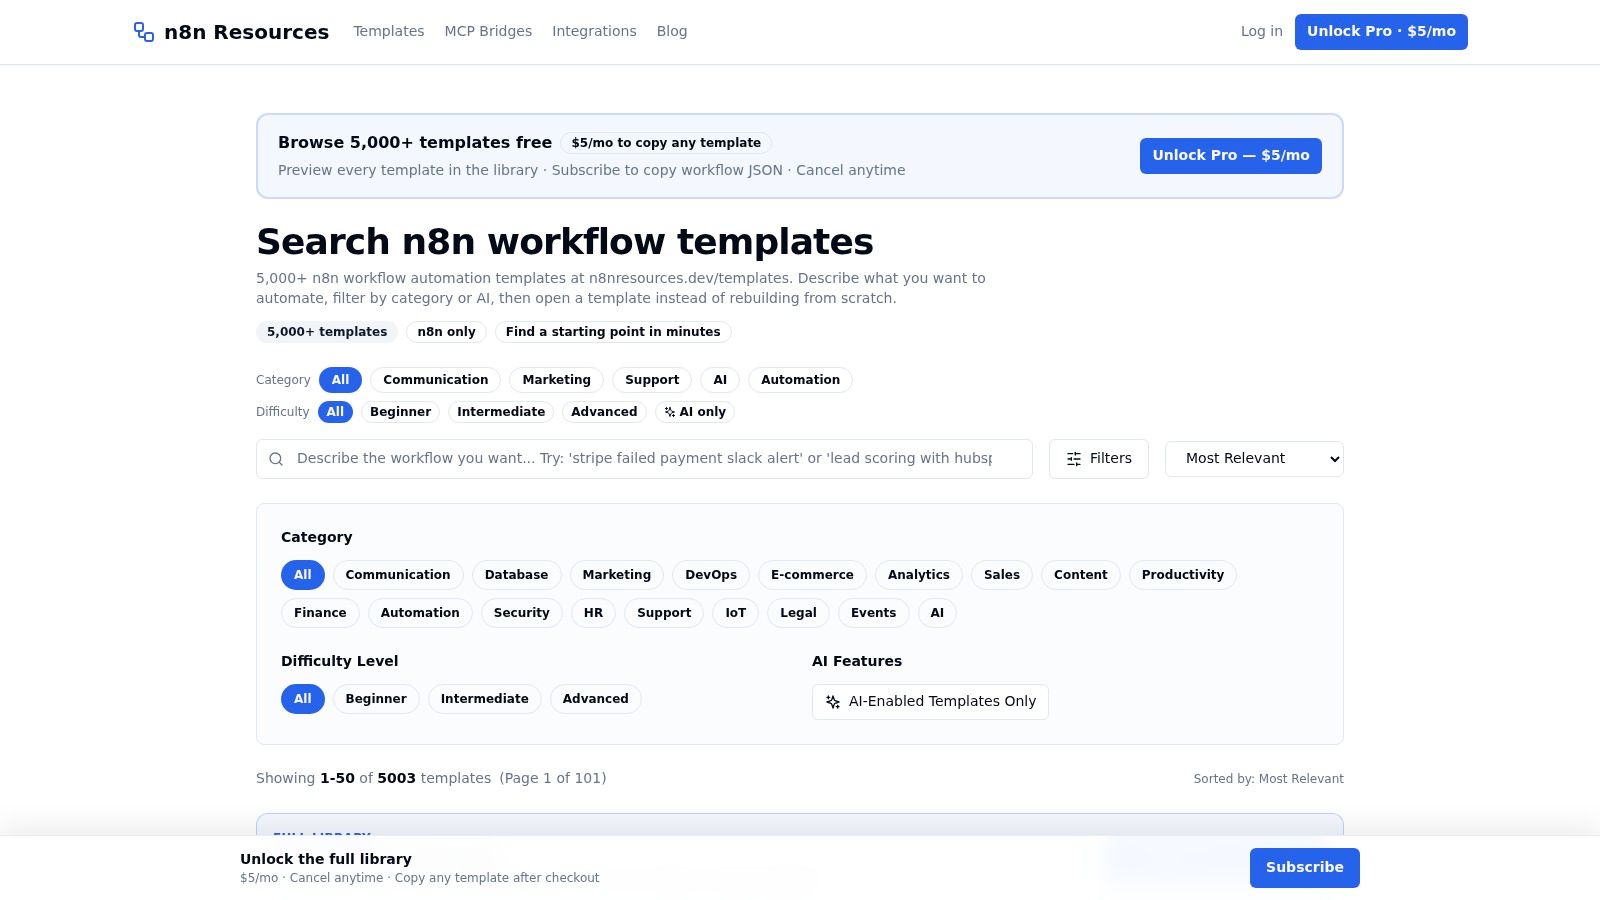Select Events category chip
This screenshot has height=900, width=1600.
click(873, 613)
